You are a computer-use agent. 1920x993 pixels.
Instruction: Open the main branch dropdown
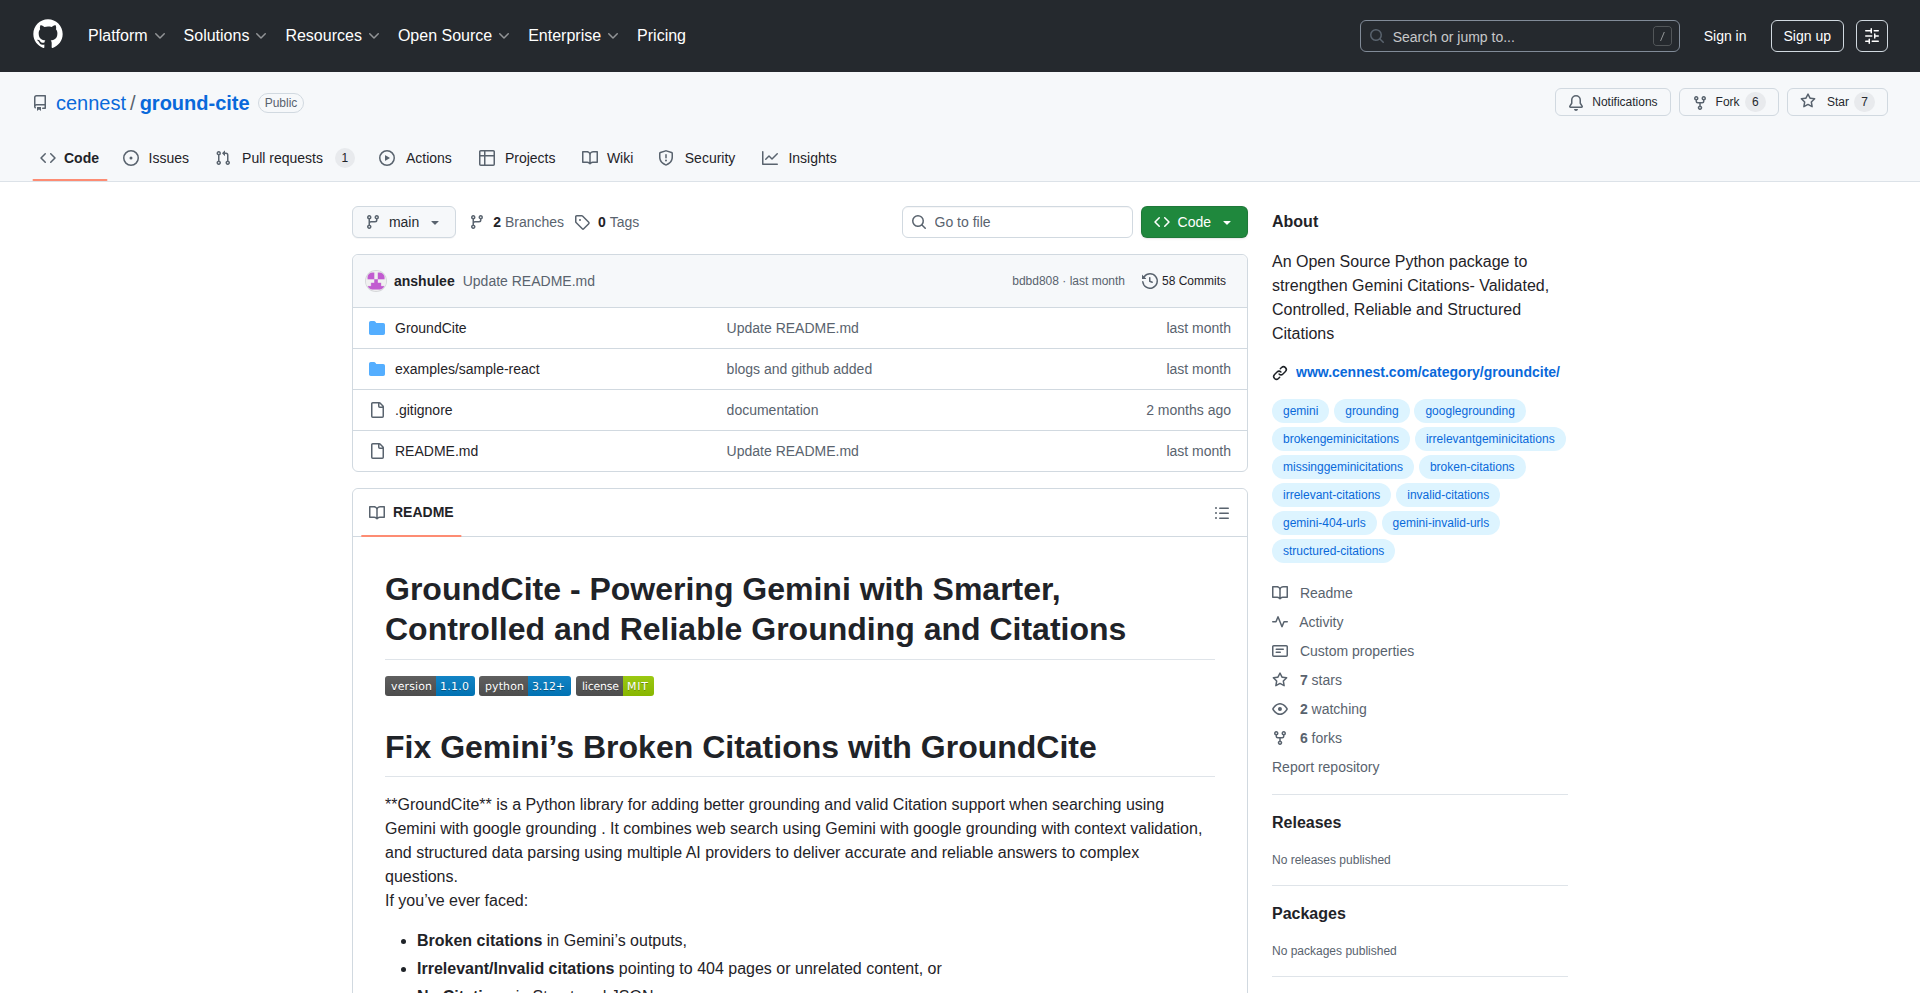pyautogui.click(x=403, y=222)
